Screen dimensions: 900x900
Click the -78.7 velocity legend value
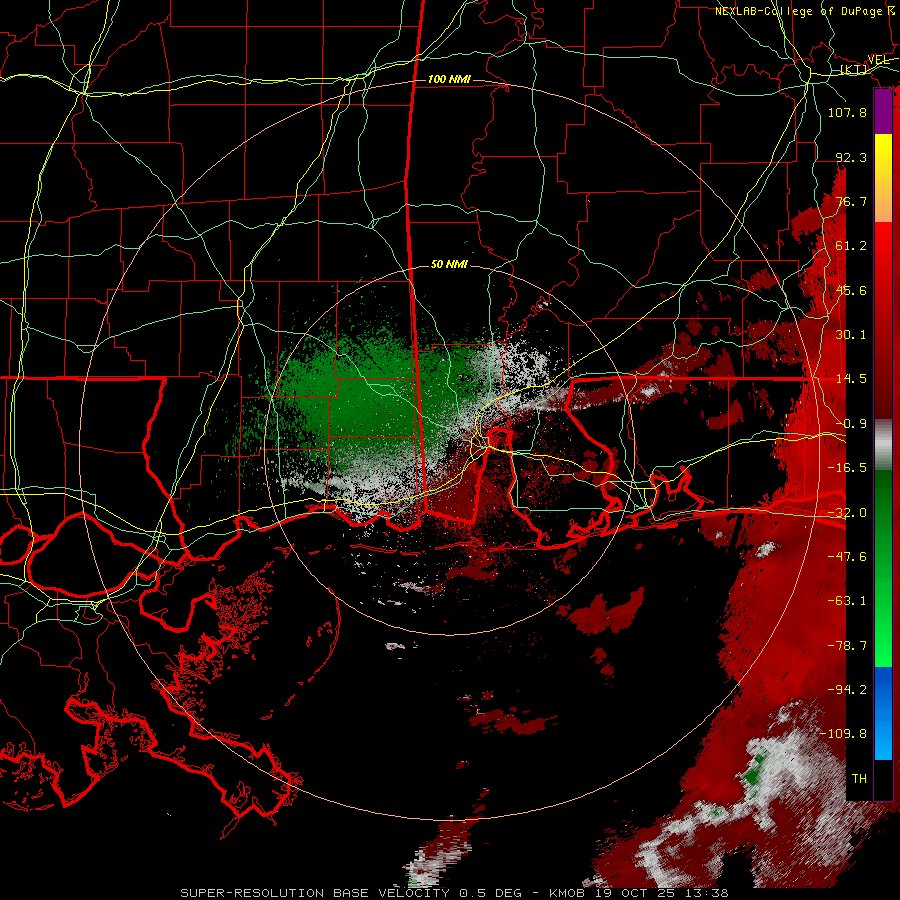[x=847, y=646]
